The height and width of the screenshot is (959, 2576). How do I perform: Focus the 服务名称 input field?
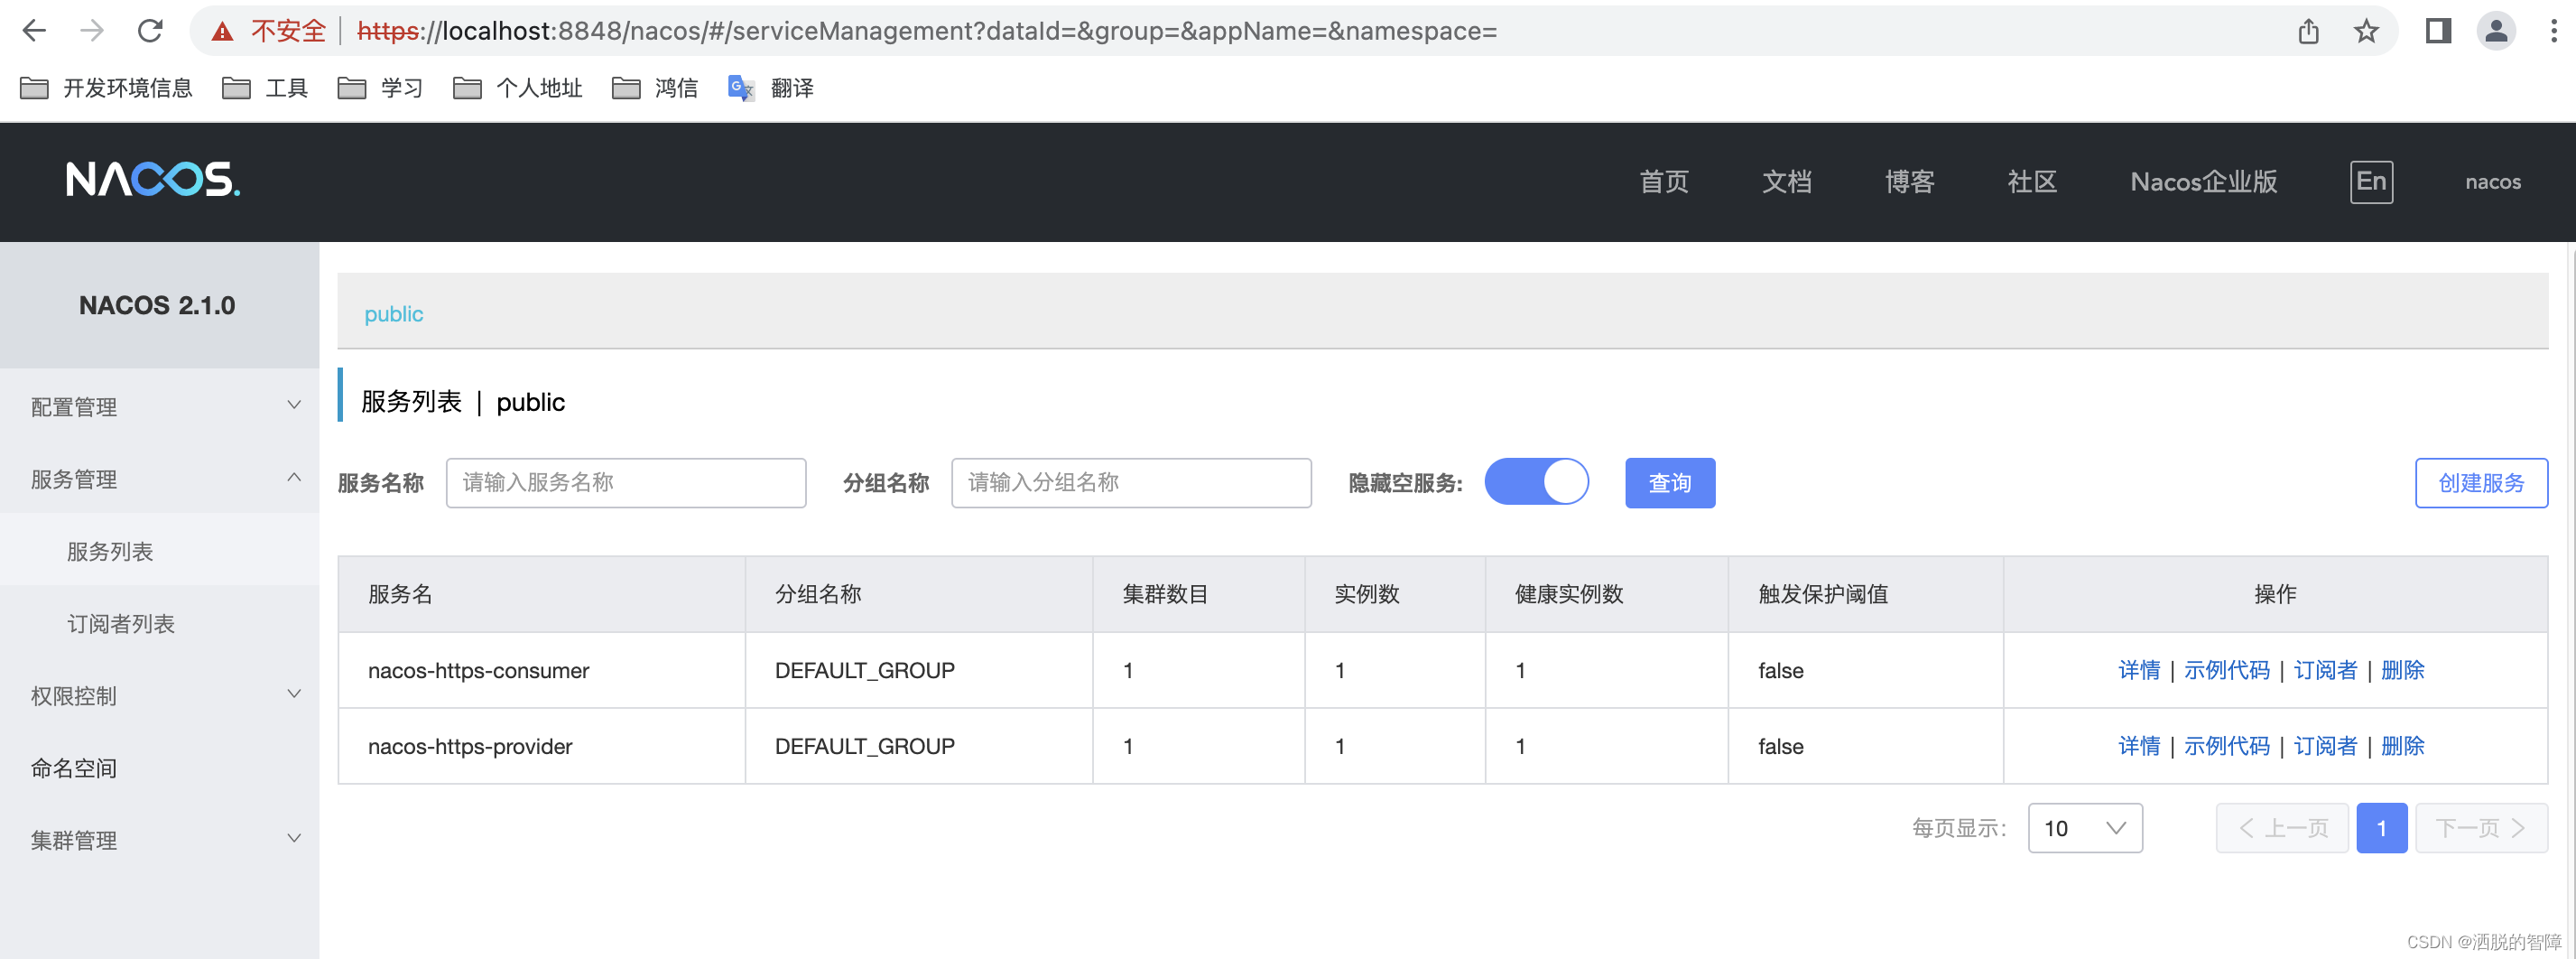[626, 483]
